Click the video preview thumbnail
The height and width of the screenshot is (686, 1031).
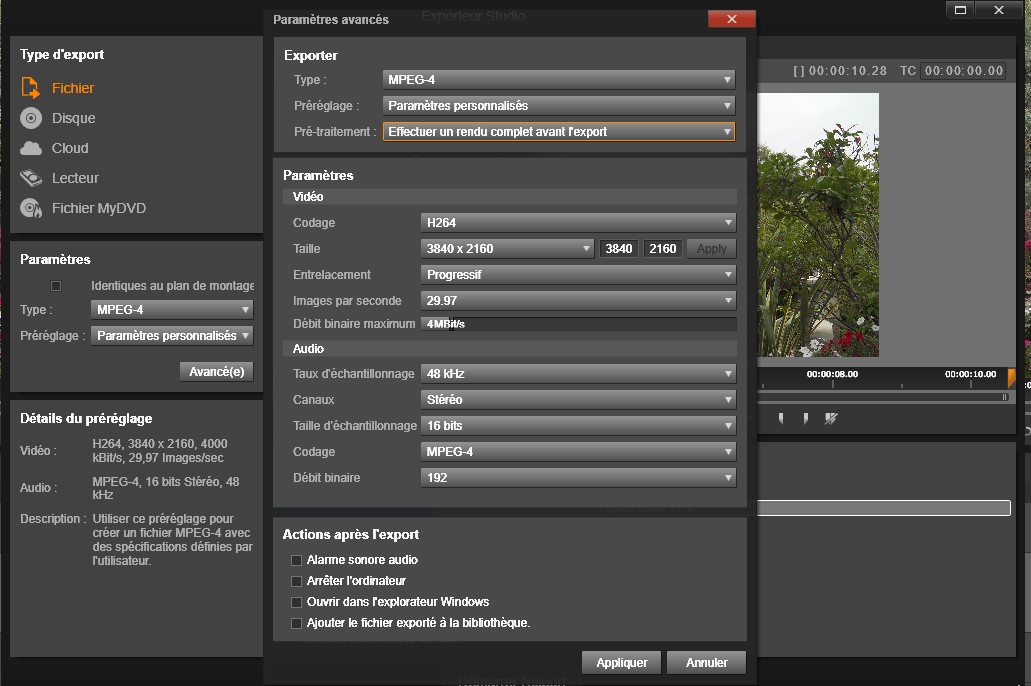(818, 225)
